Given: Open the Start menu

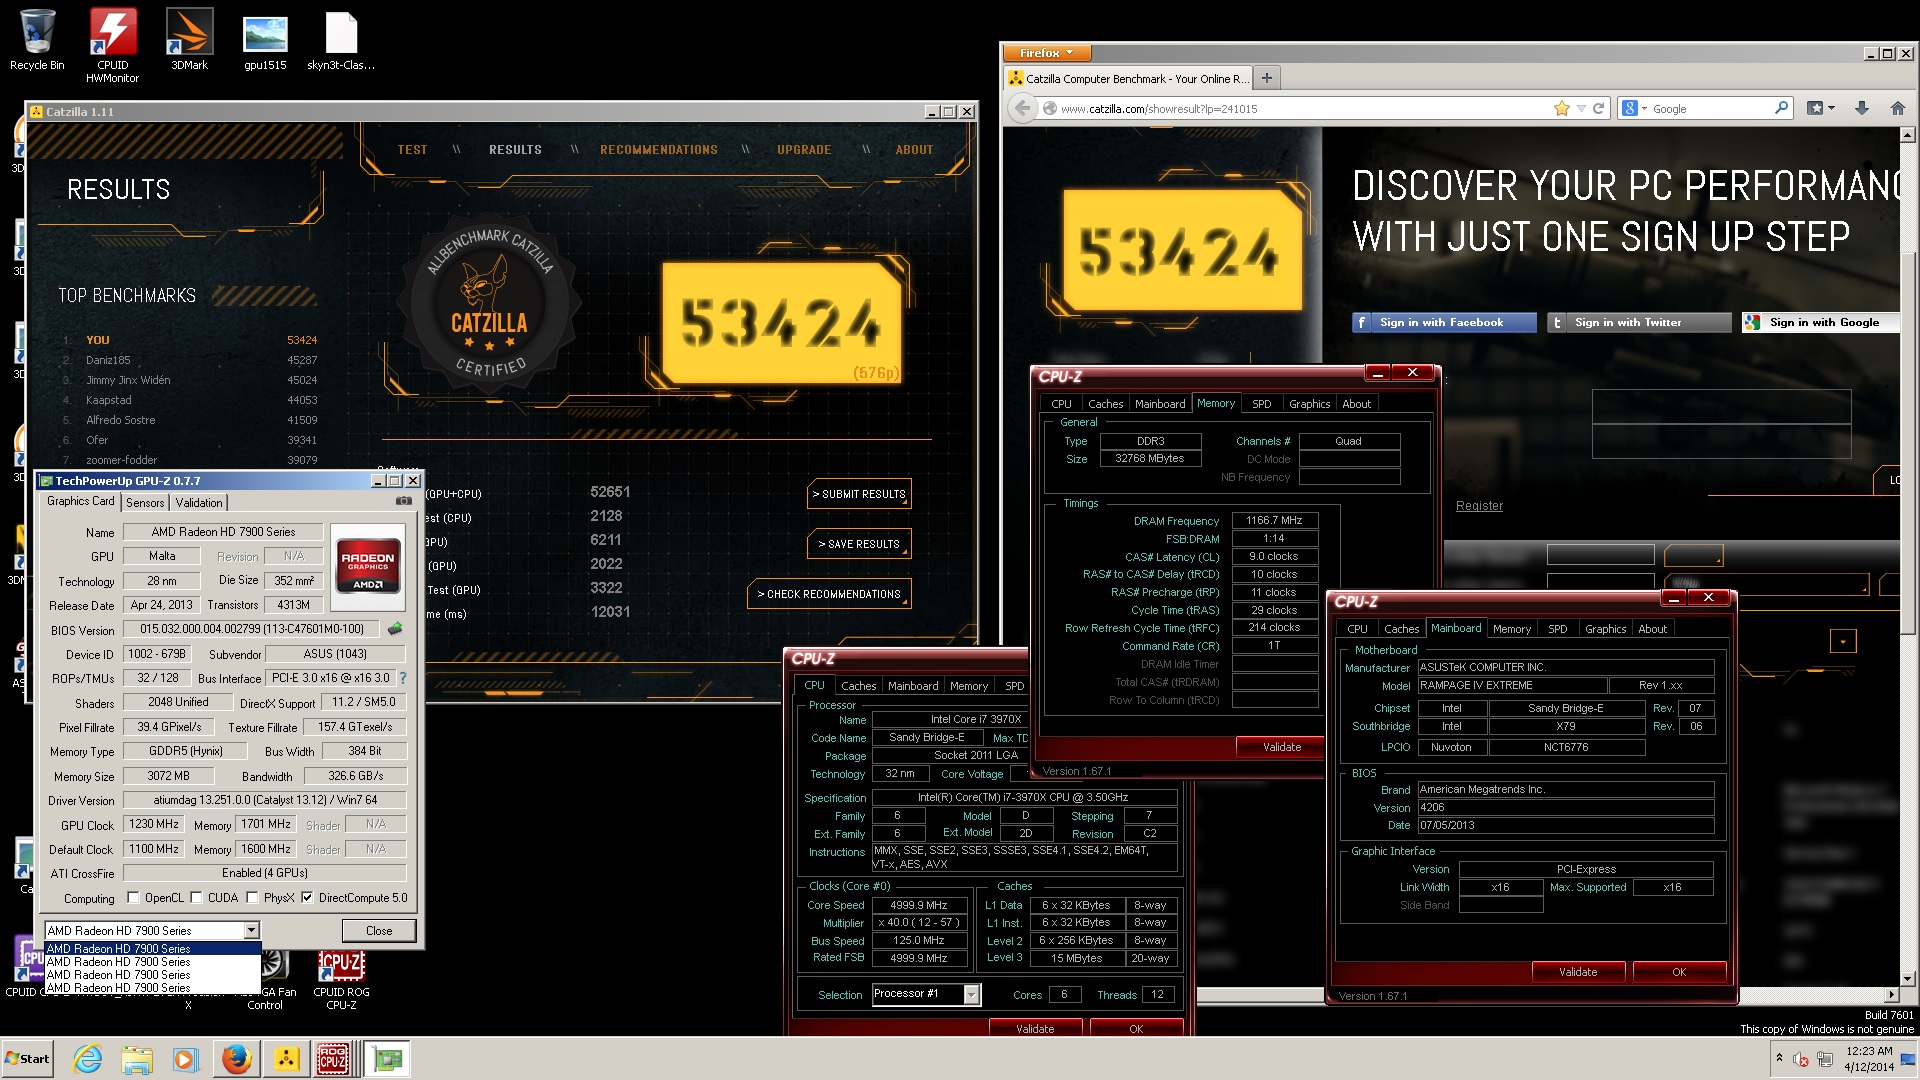Looking at the screenshot, I should (x=28, y=1059).
